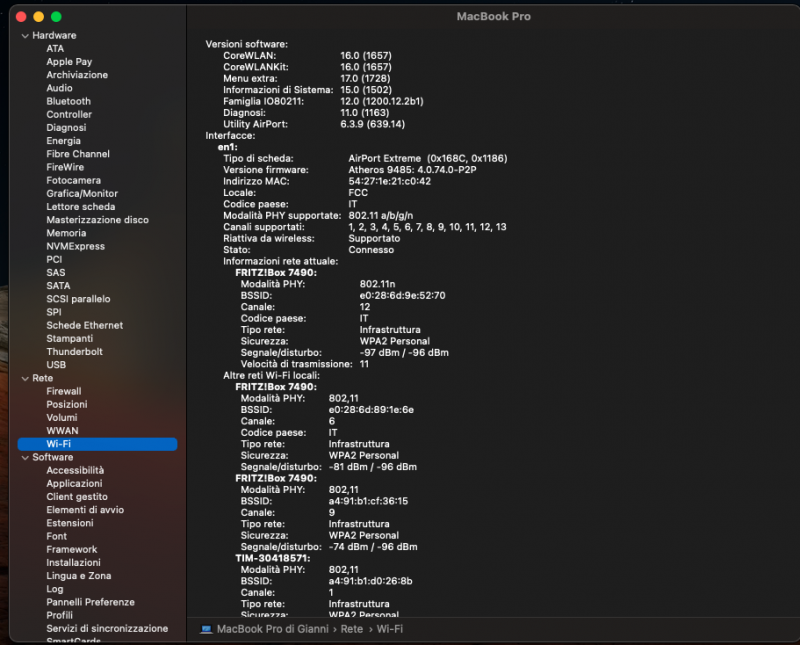Select Diagnosi under Hardware

click(x=66, y=128)
